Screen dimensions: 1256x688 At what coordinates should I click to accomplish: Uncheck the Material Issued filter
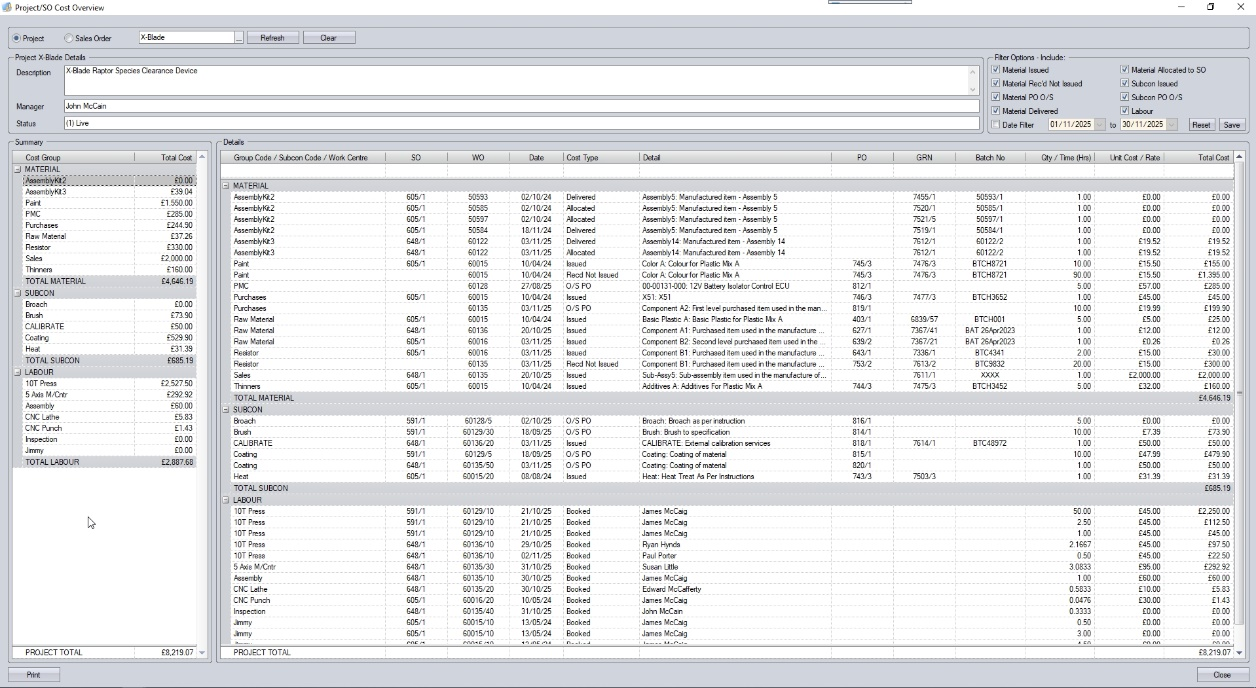click(x=995, y=71)
